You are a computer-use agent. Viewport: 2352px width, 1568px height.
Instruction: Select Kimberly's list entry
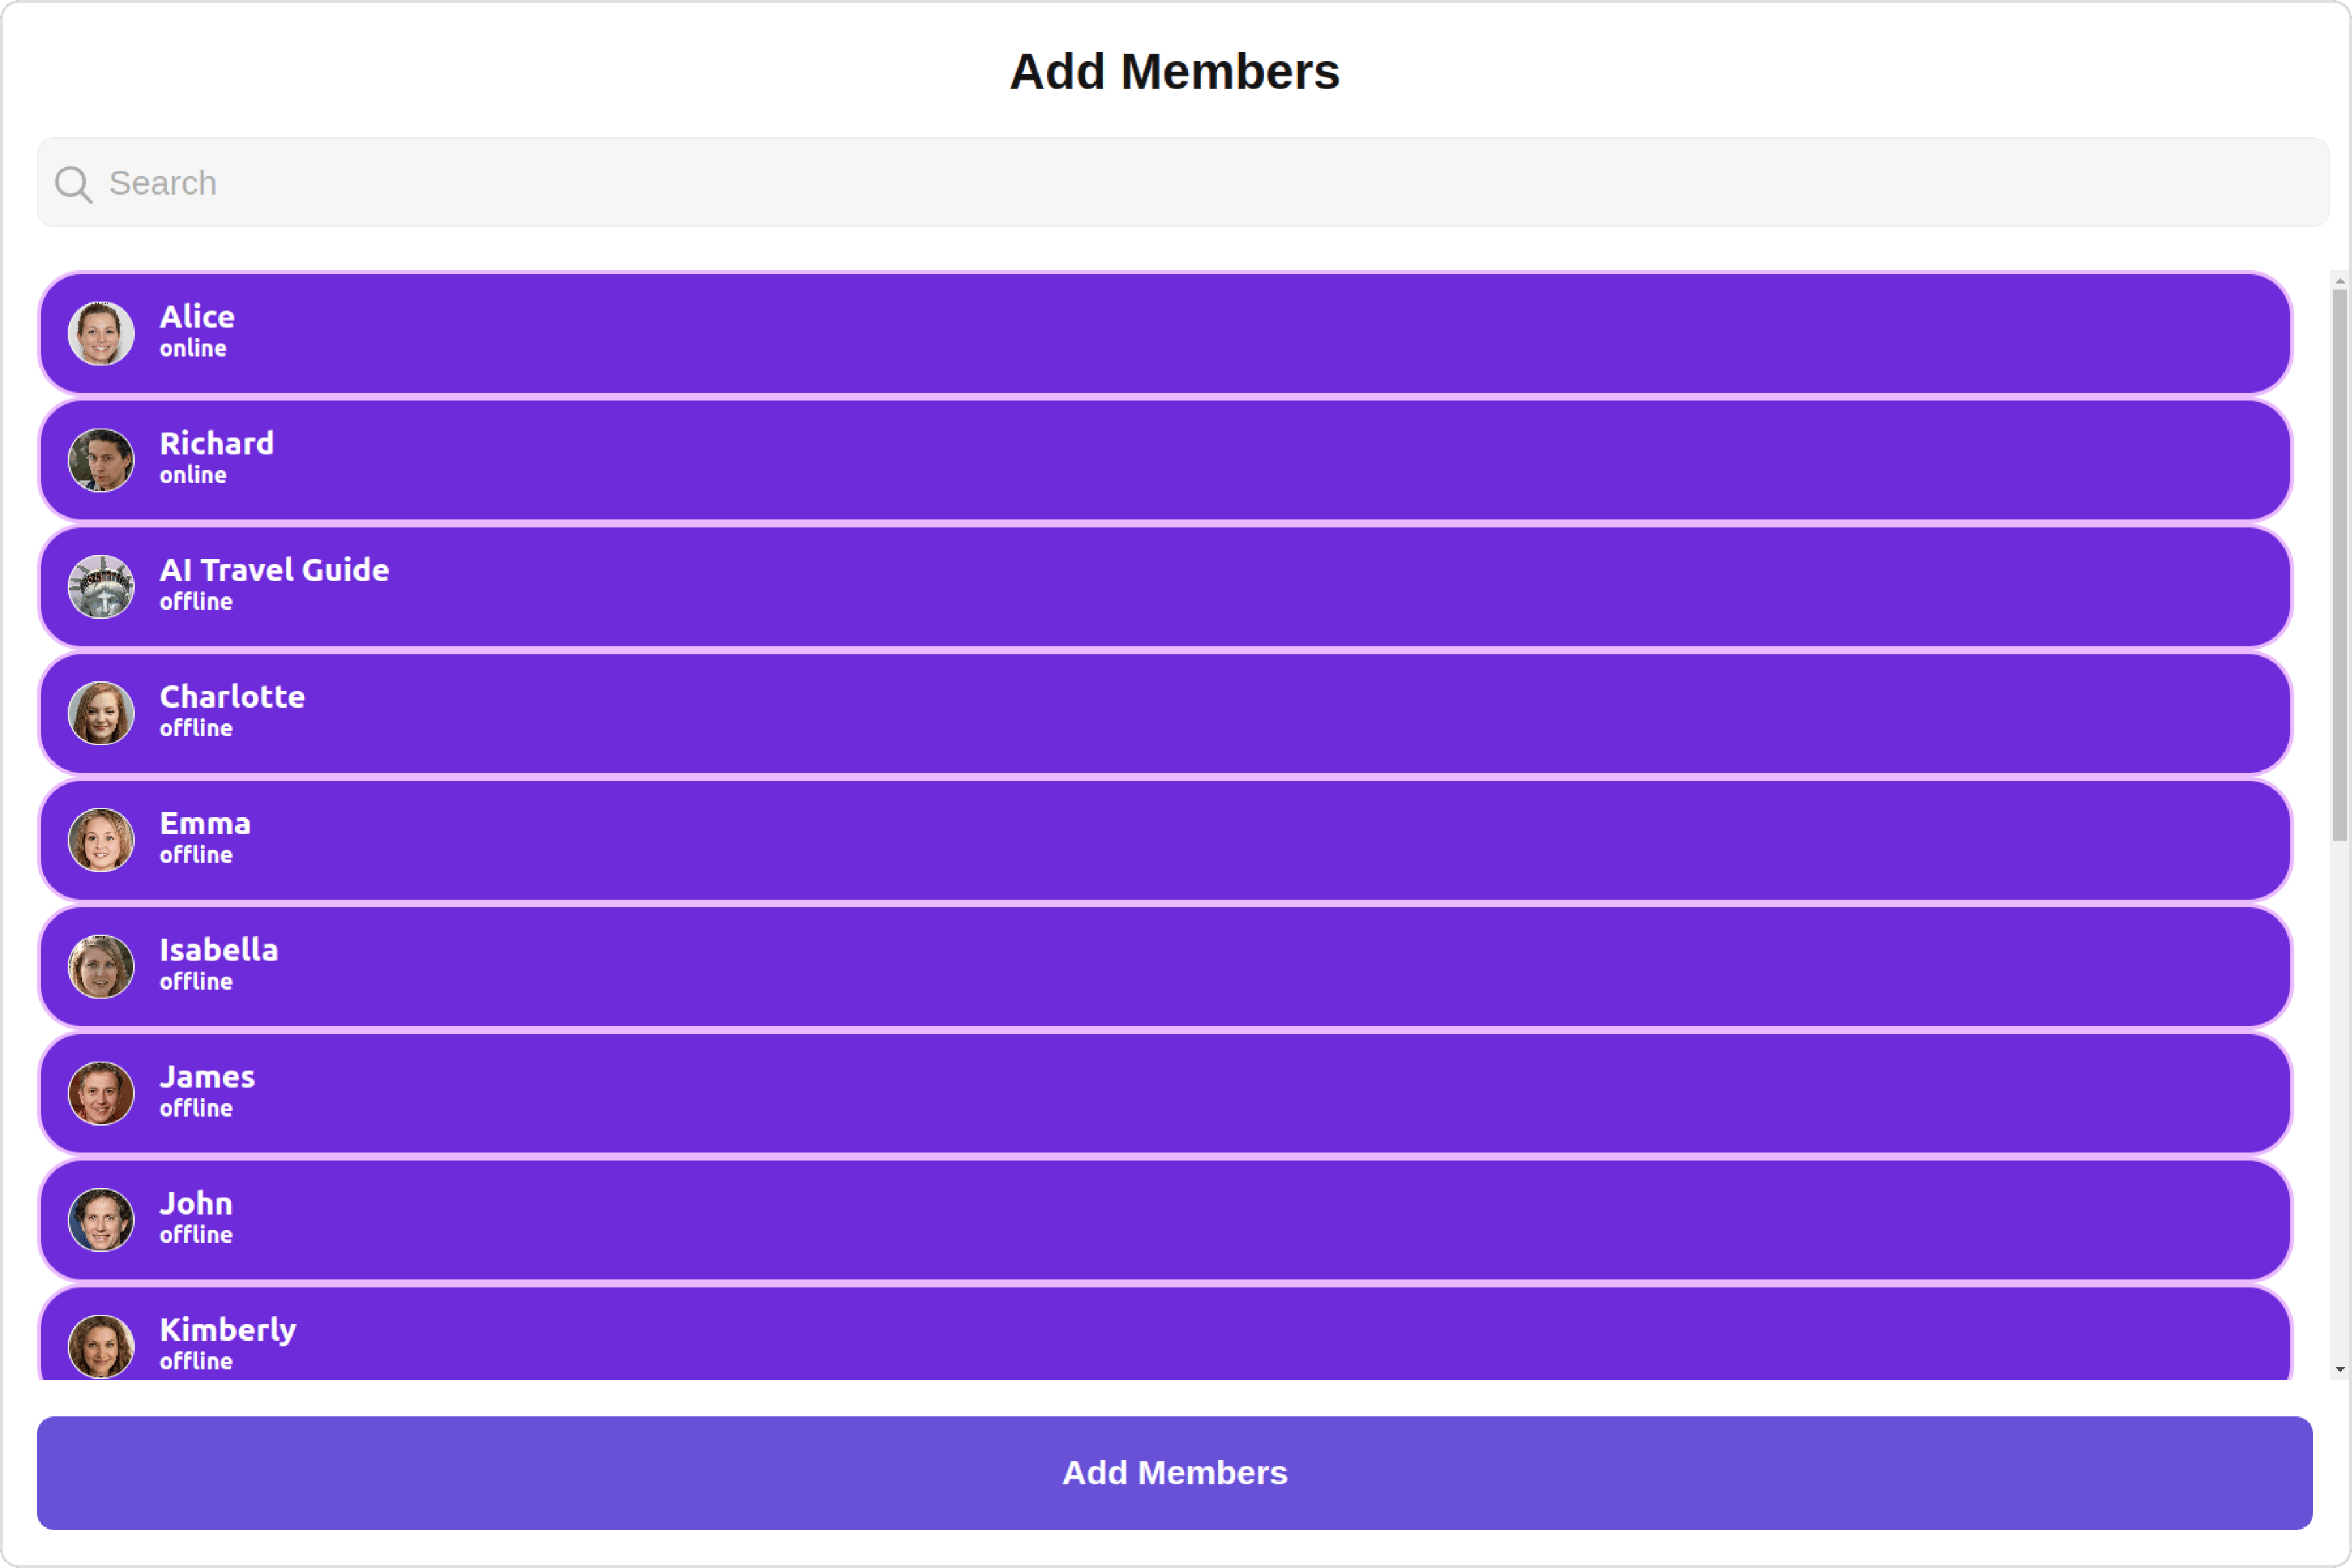[x=1165, y=1334]
